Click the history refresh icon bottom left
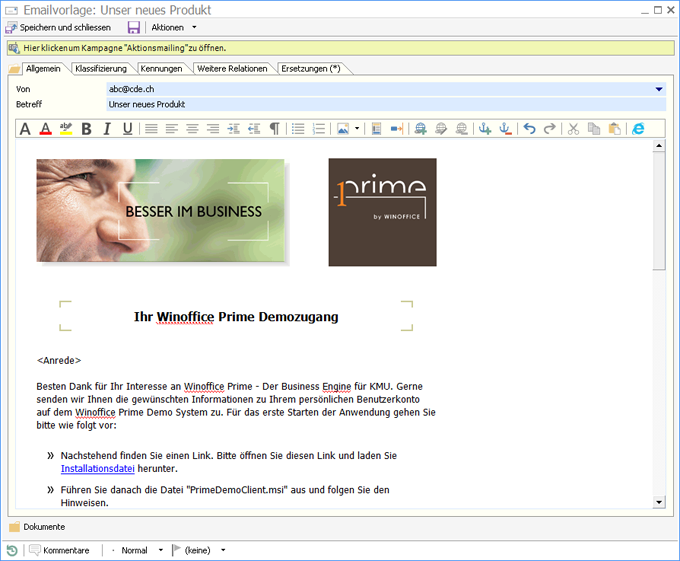 point(12,551)
